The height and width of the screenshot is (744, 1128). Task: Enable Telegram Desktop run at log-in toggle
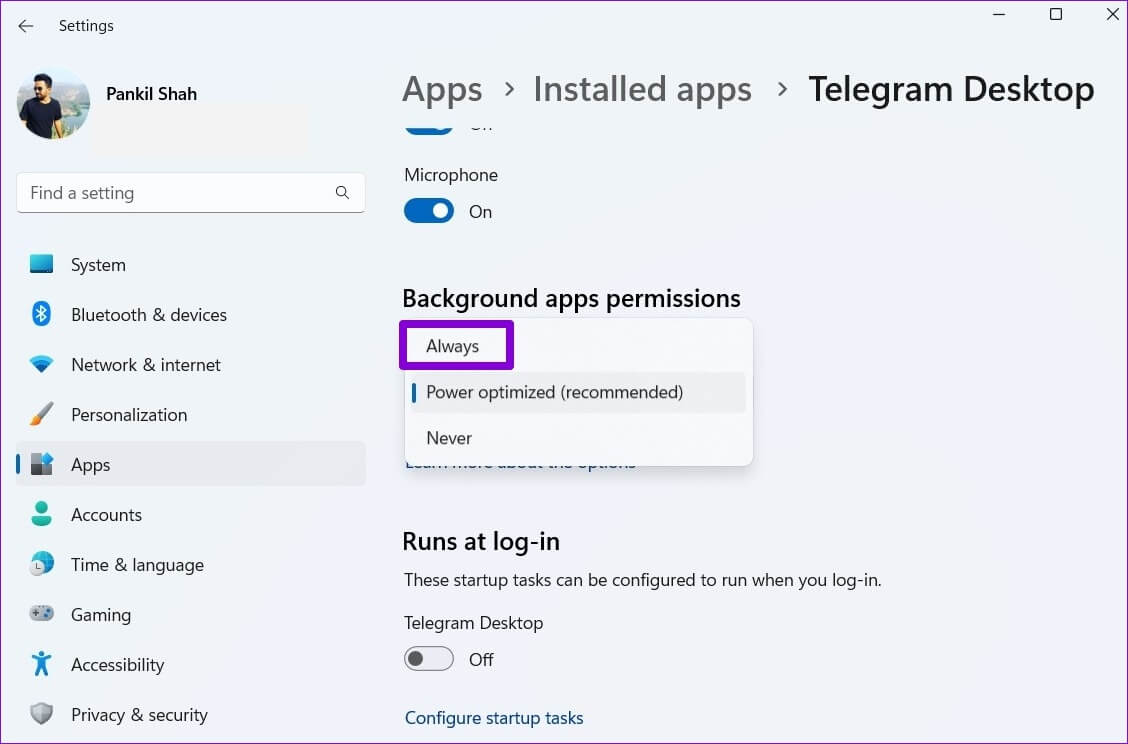(x=429, y=658)
